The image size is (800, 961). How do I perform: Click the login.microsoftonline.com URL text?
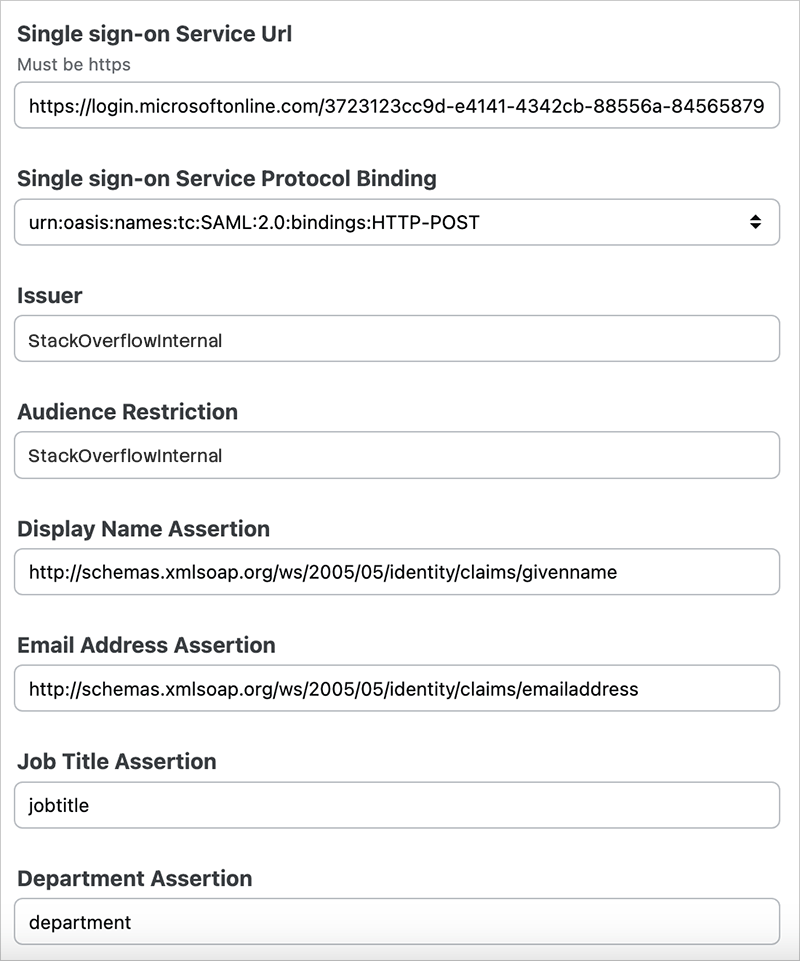pyautogui.click(x=396, y=105)
